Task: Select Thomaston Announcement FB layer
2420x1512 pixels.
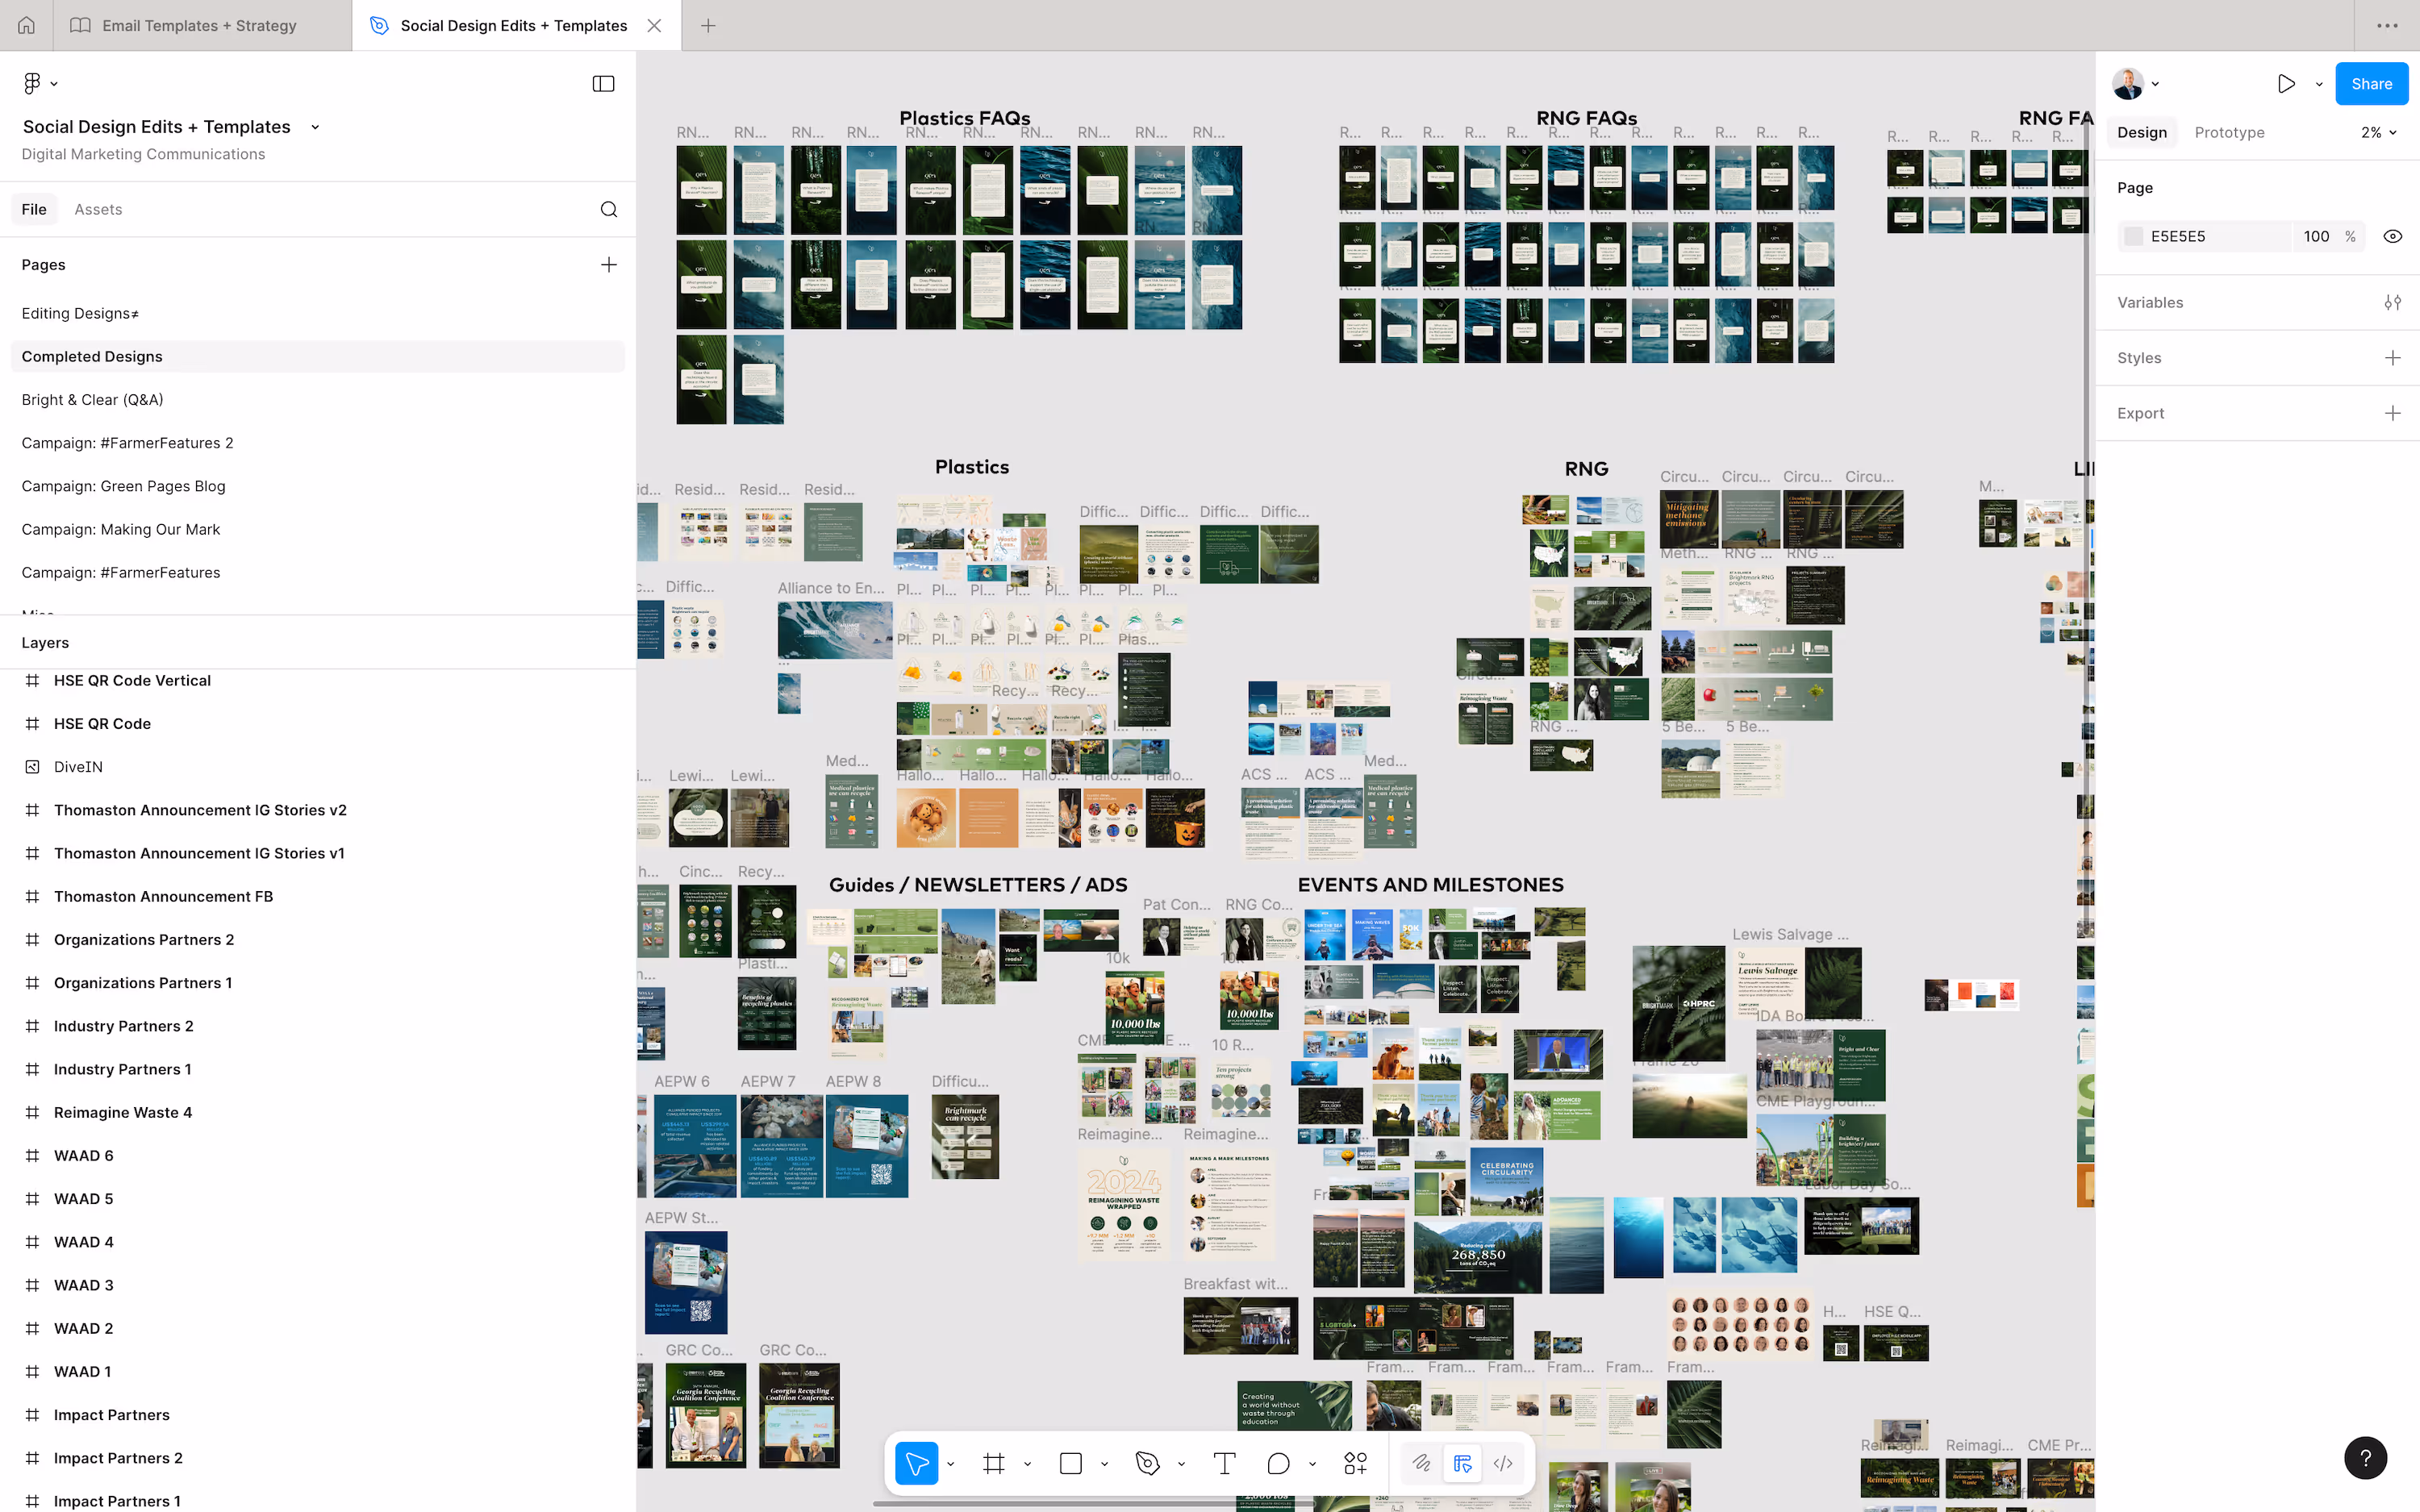Action: click(317, 896)
